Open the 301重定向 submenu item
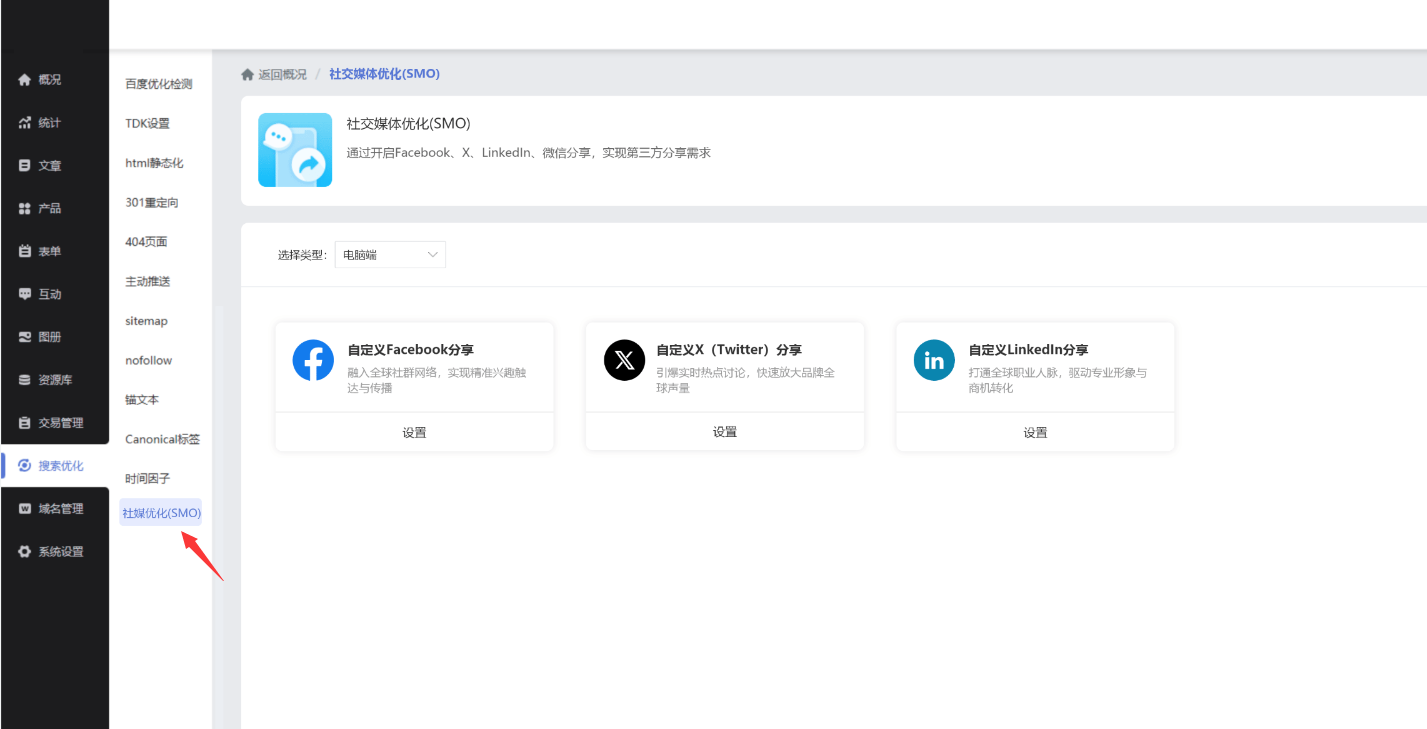 click(x=151, y=203)
